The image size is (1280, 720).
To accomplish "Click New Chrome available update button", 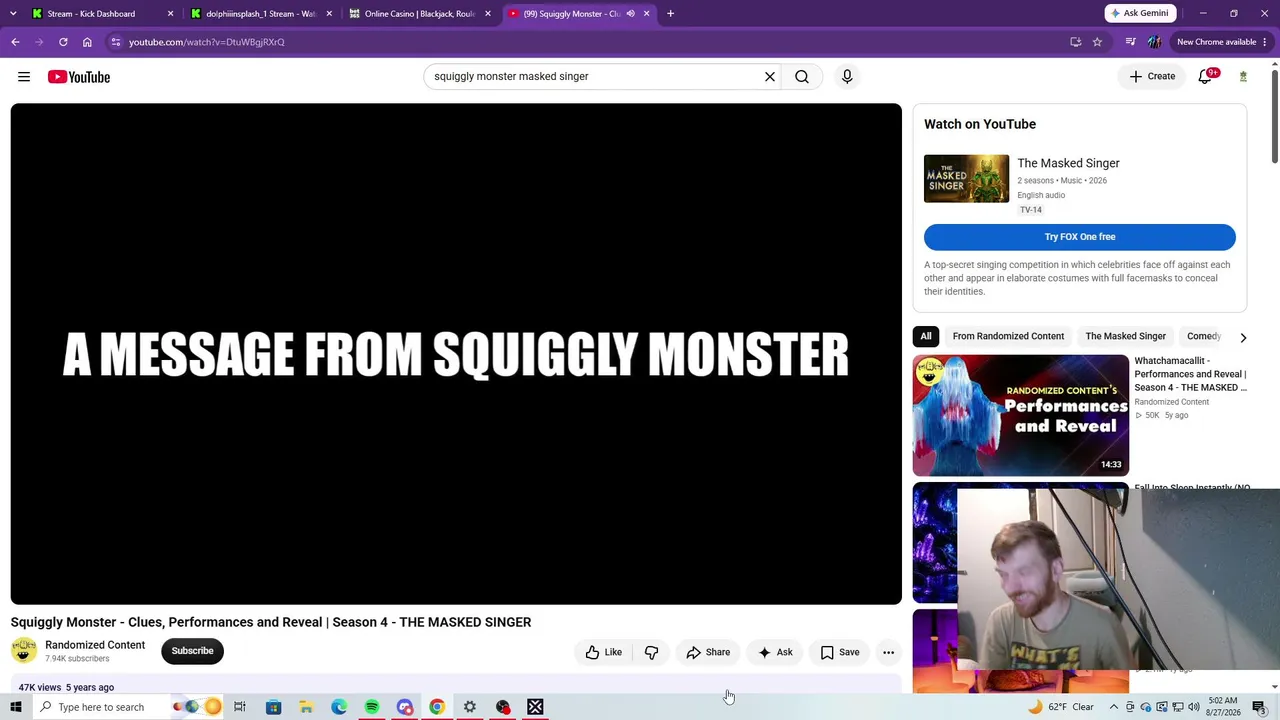I will (x=1222, y=42).
